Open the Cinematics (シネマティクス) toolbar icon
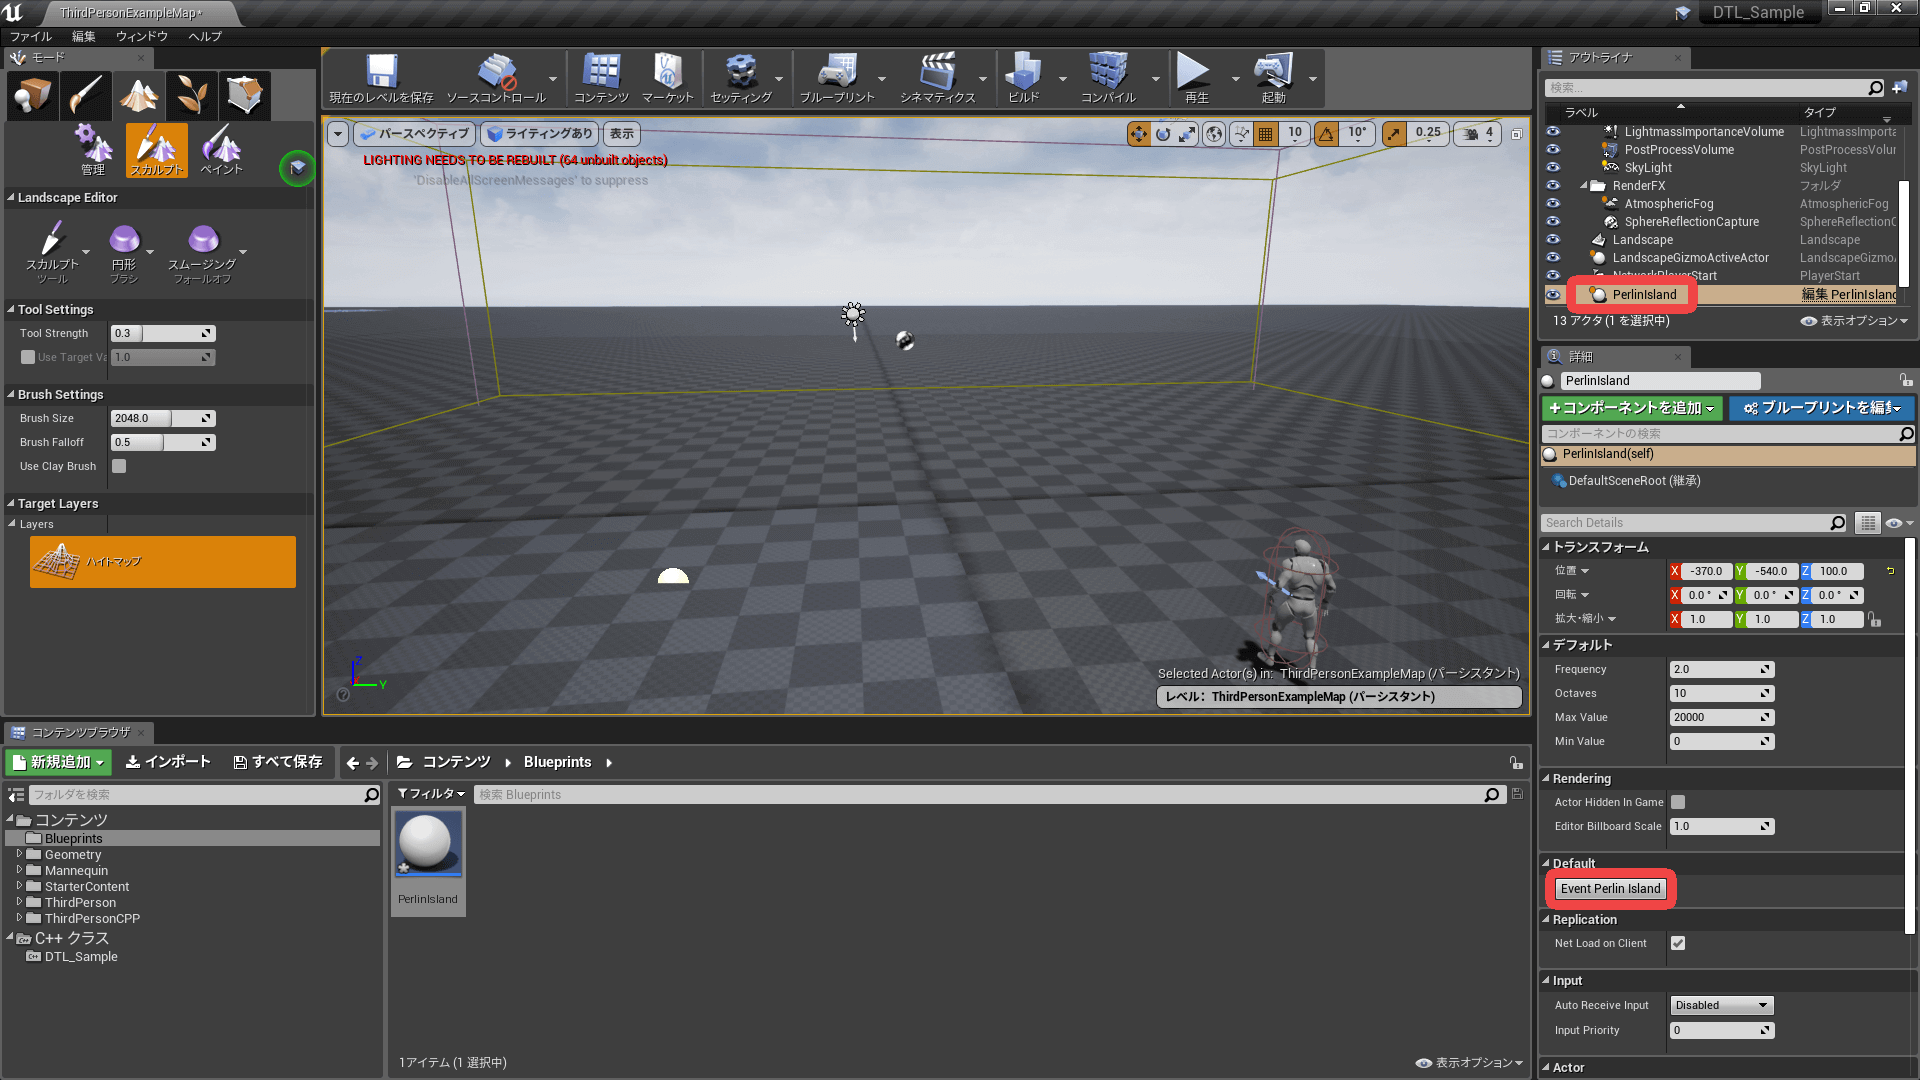 pos(937,72)
